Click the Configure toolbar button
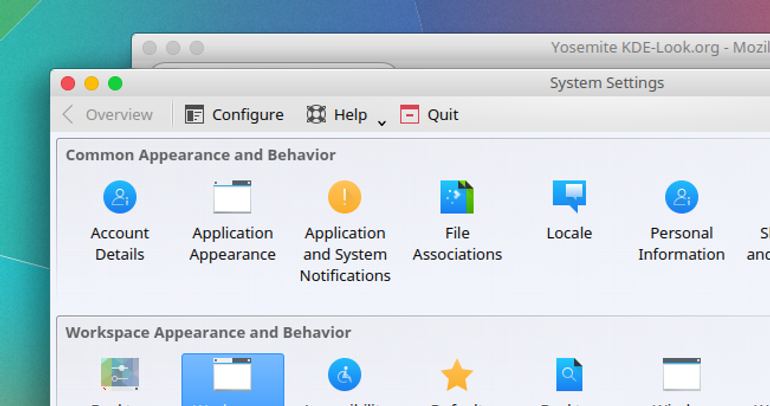Viewport: 770px width, 406px height. click(234, 115)
